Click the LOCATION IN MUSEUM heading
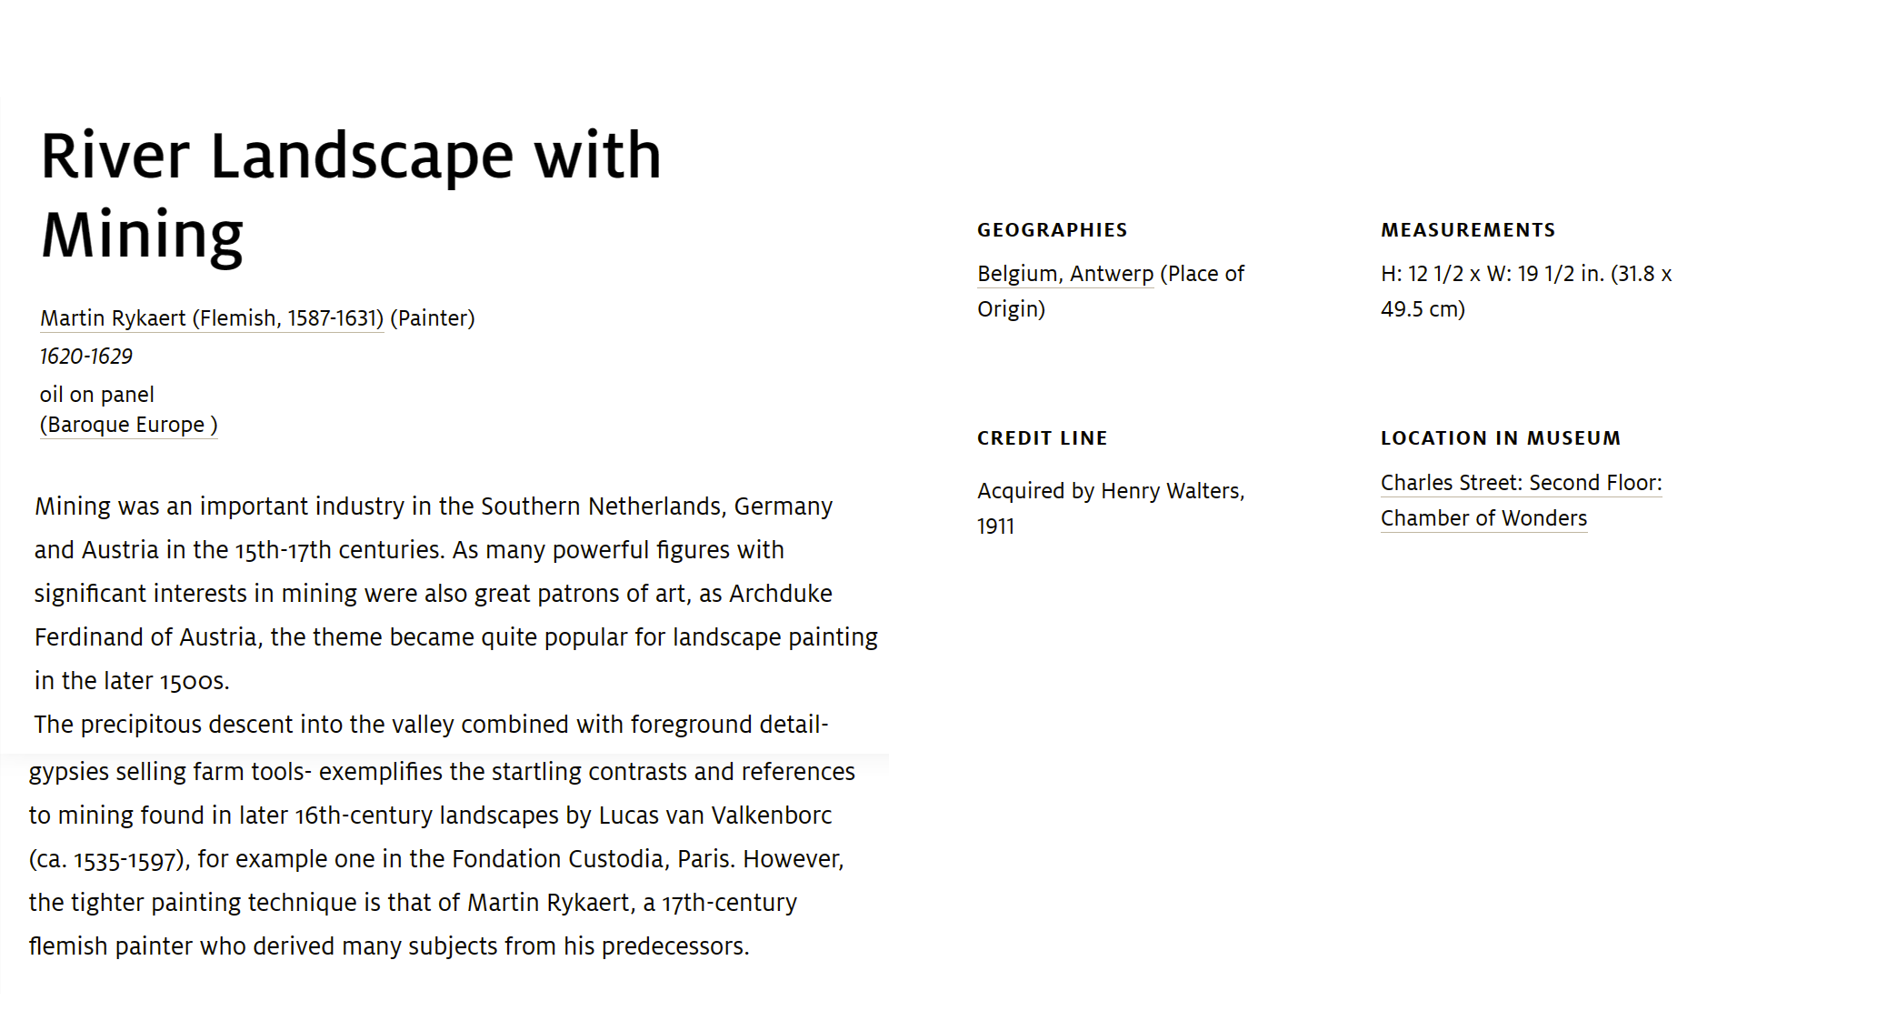Viewport: 1893px width, 1036px height. pos(1500,438)
